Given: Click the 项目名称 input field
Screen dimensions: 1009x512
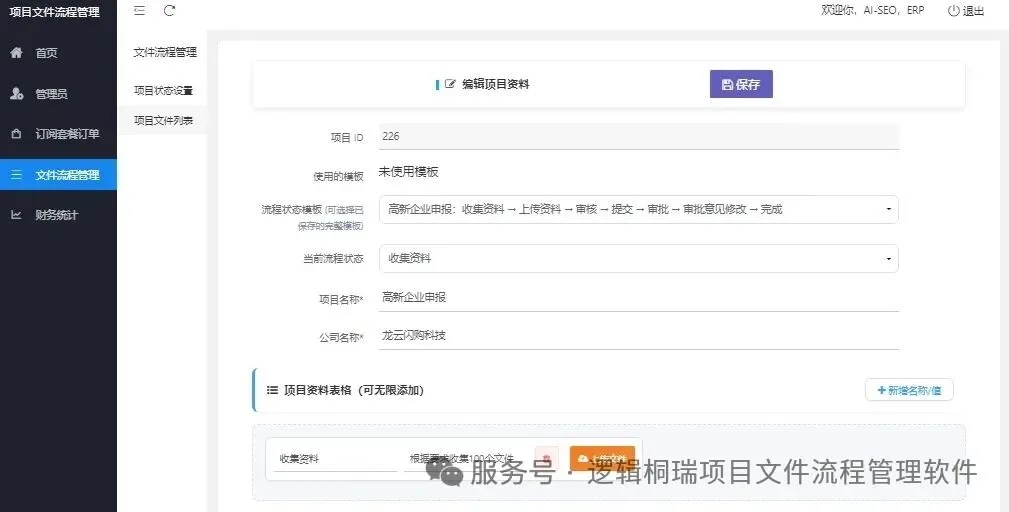Looking at the screenshot, I should tap(638, 298).
